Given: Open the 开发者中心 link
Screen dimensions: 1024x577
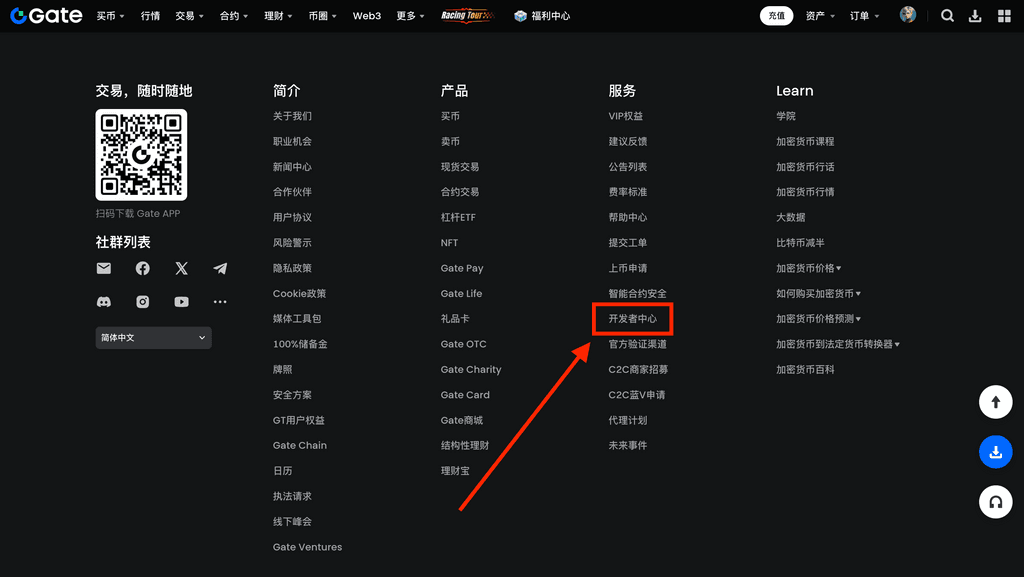Looking at the screenshot, I should coord(633,319).
